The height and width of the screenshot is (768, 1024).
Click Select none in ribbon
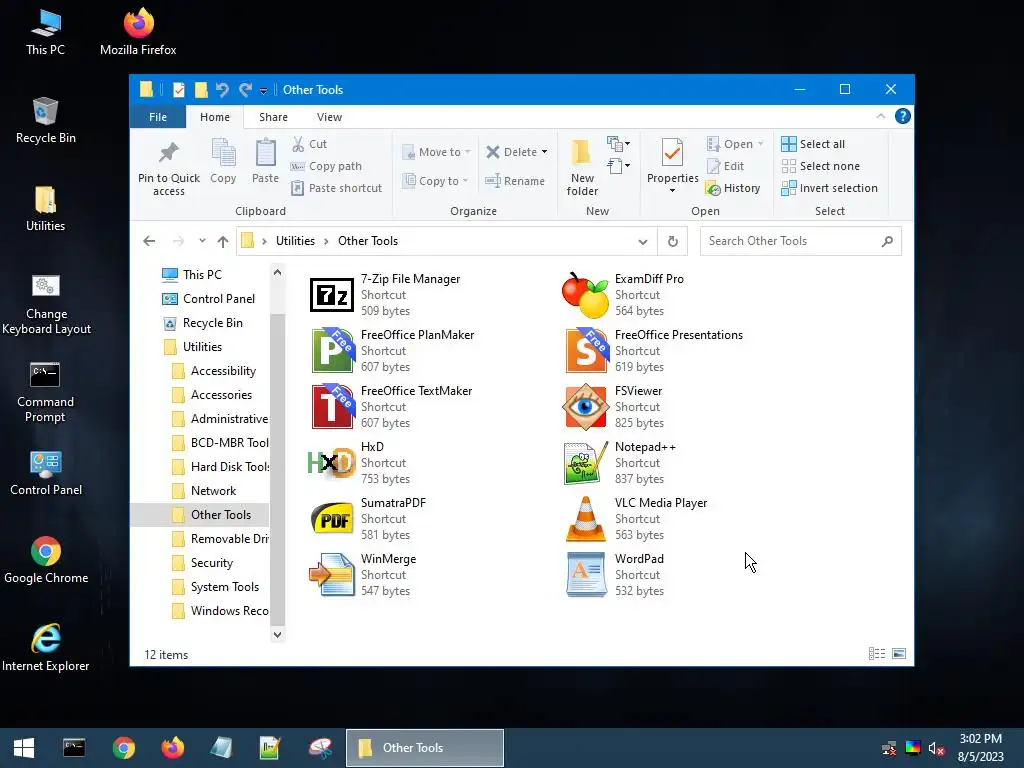click(x=820, y=166)
